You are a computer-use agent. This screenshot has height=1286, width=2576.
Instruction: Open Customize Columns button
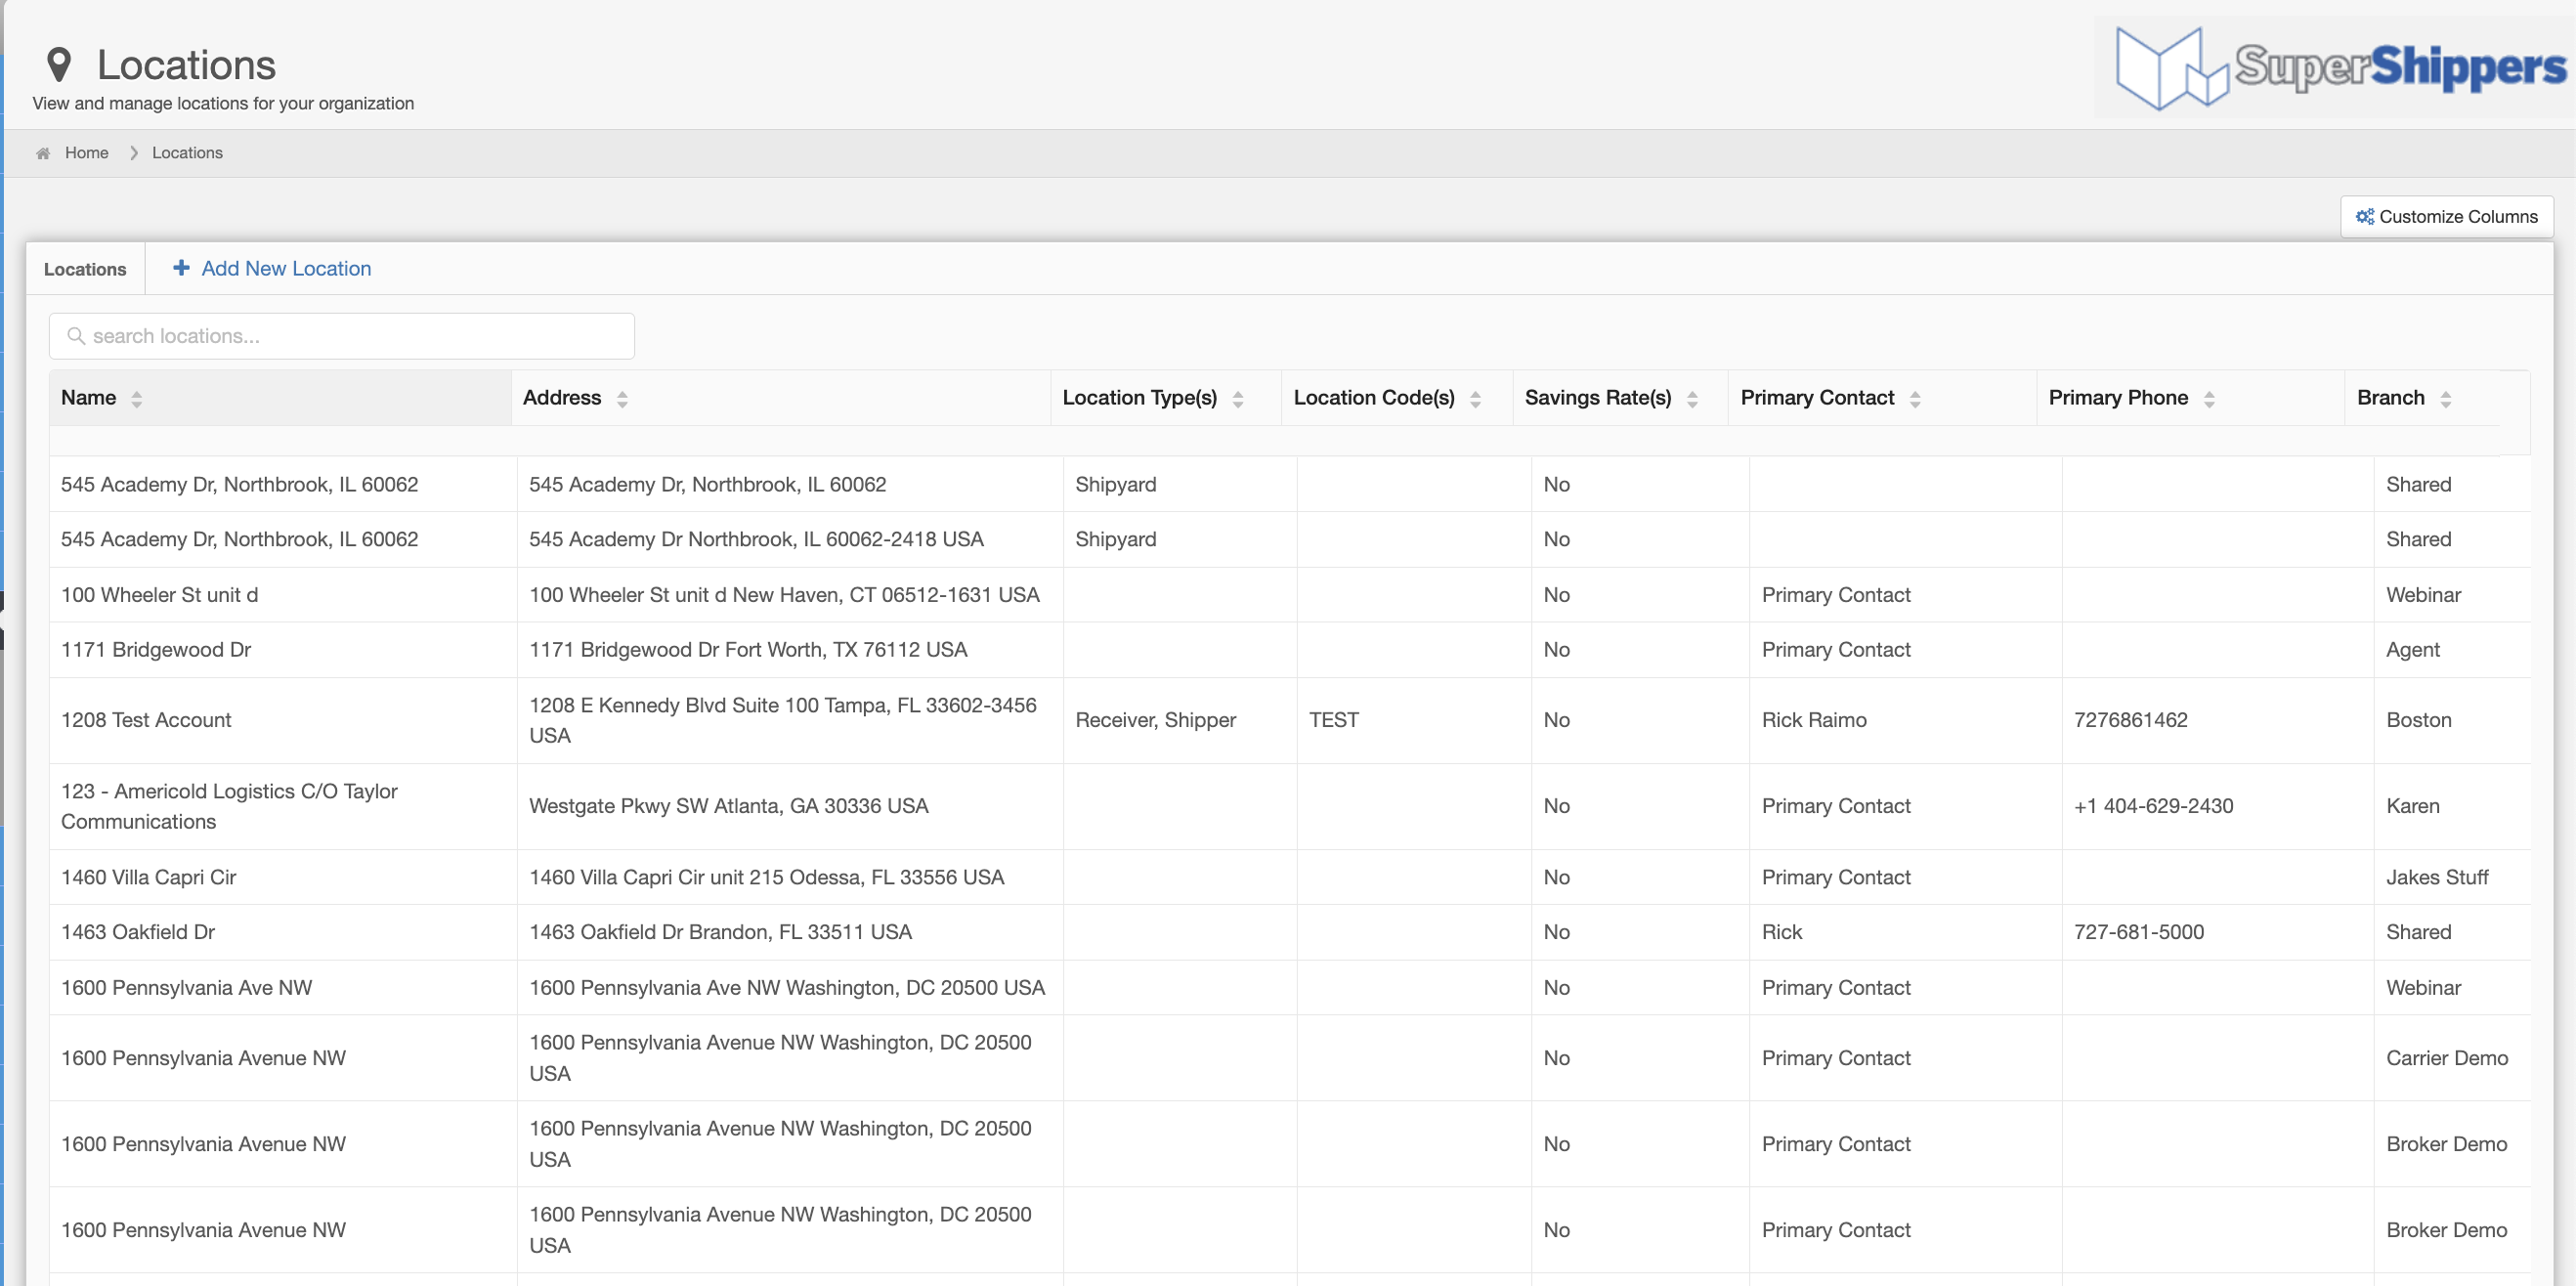pyautogui.click(x=2446, y=217)
